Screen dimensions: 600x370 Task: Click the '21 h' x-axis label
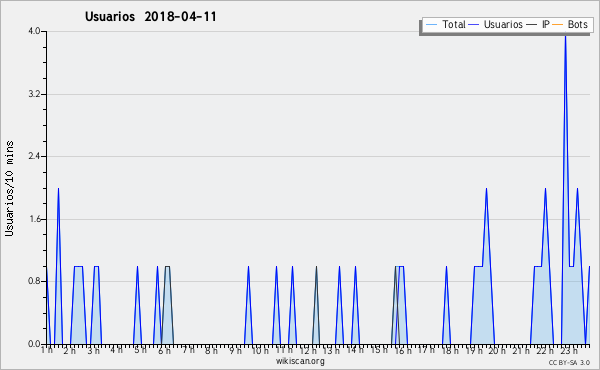pyautogui.click(x=521, y=351)
